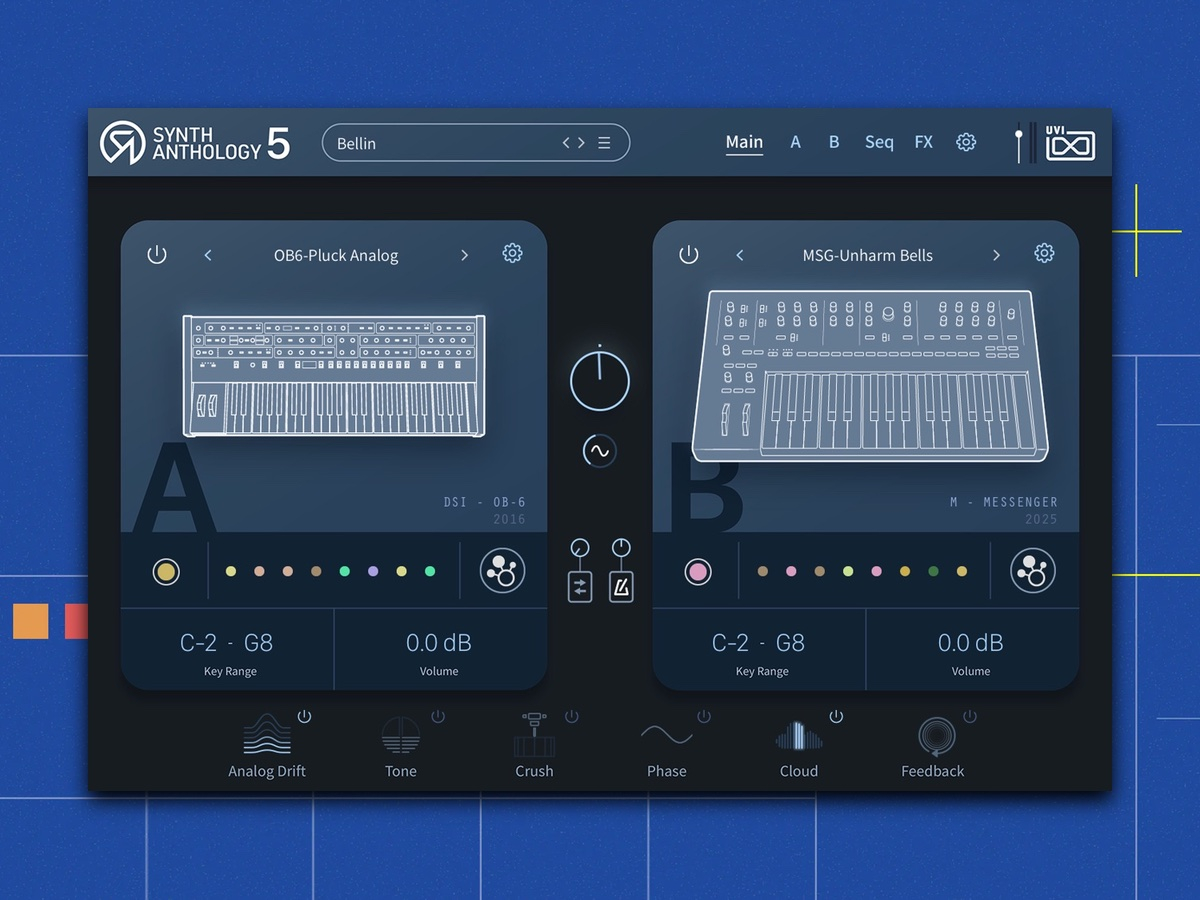Click layer A large yellow color circle
The height and width of the screenshot is (900, 1200).
[166, 572]
